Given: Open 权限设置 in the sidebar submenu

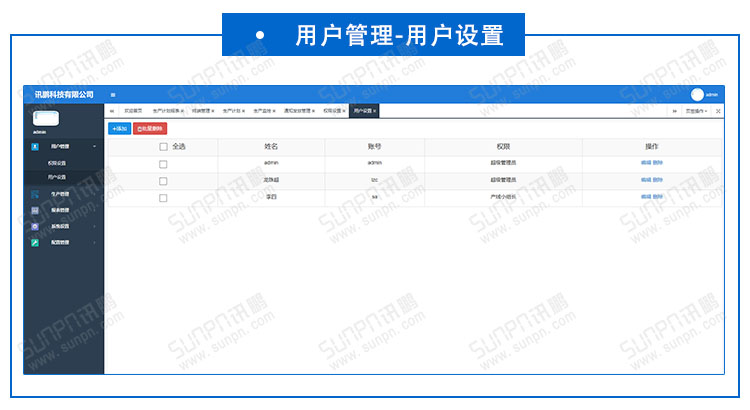Looking at the screenshot, I should point(56,163).
